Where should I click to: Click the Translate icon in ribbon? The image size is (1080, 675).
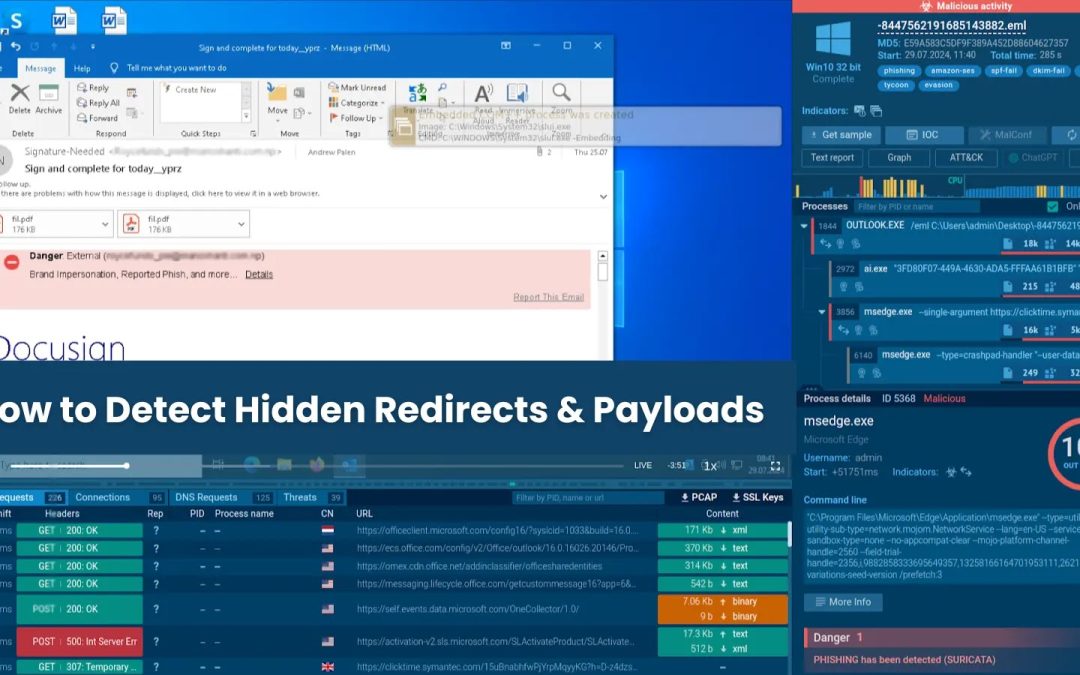pyautogui.click(x=417, y=93)
